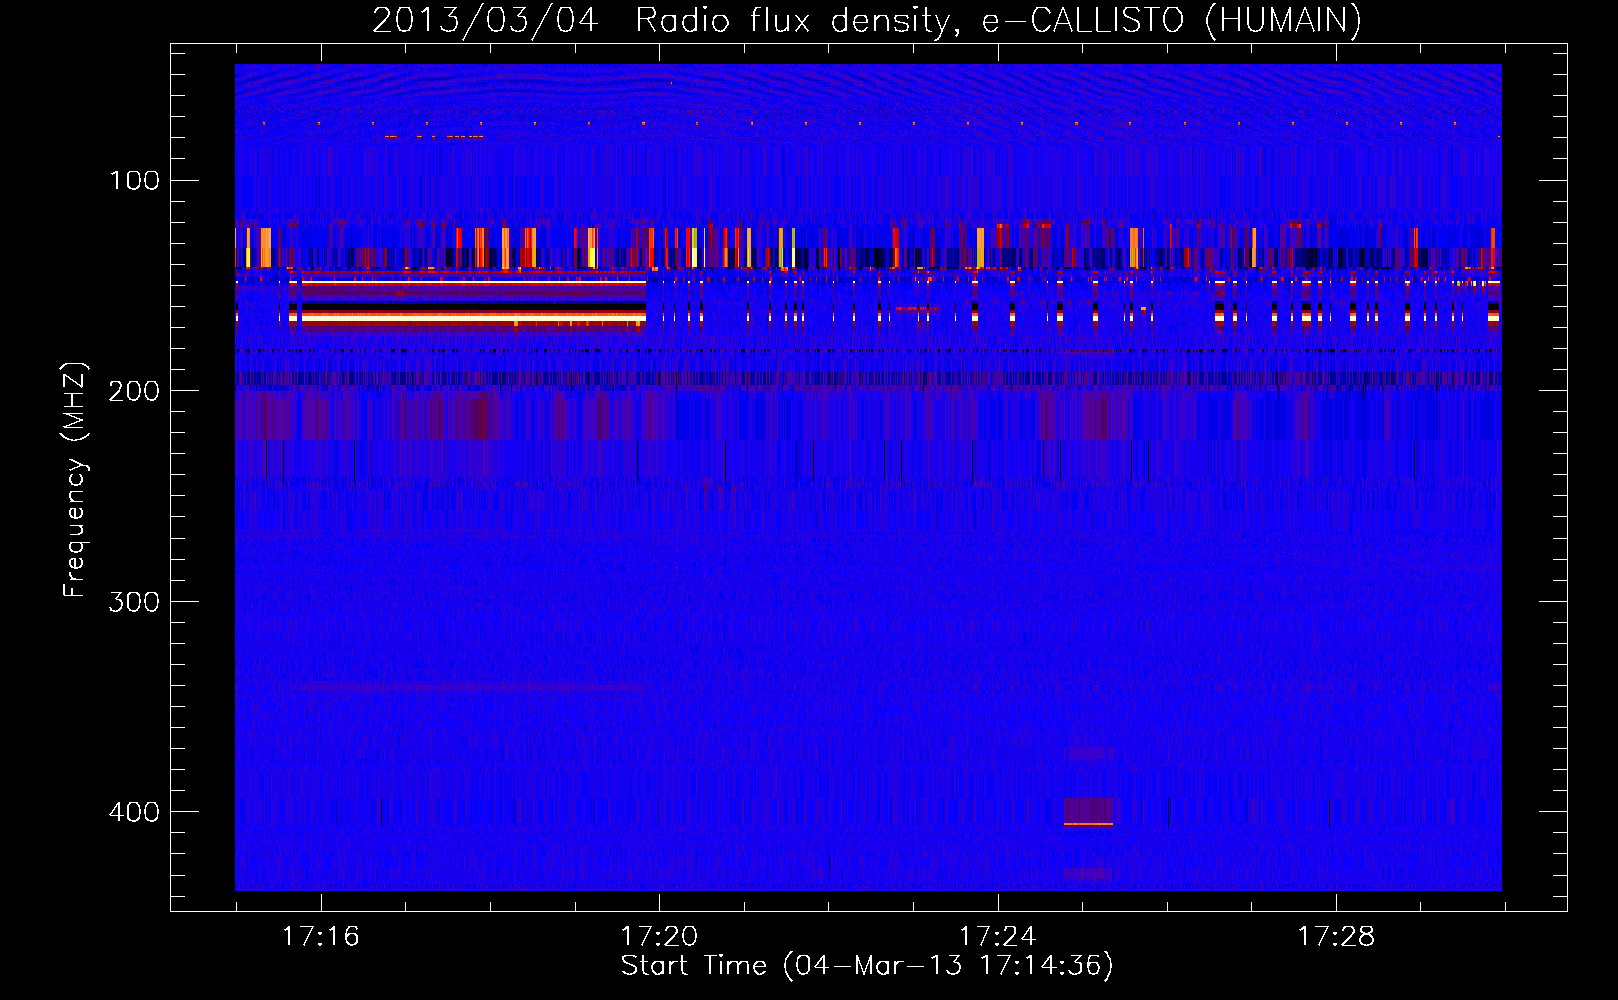Click the 17:20 time tick label
Screen dimensions: 1618x1000
point(659,937)
